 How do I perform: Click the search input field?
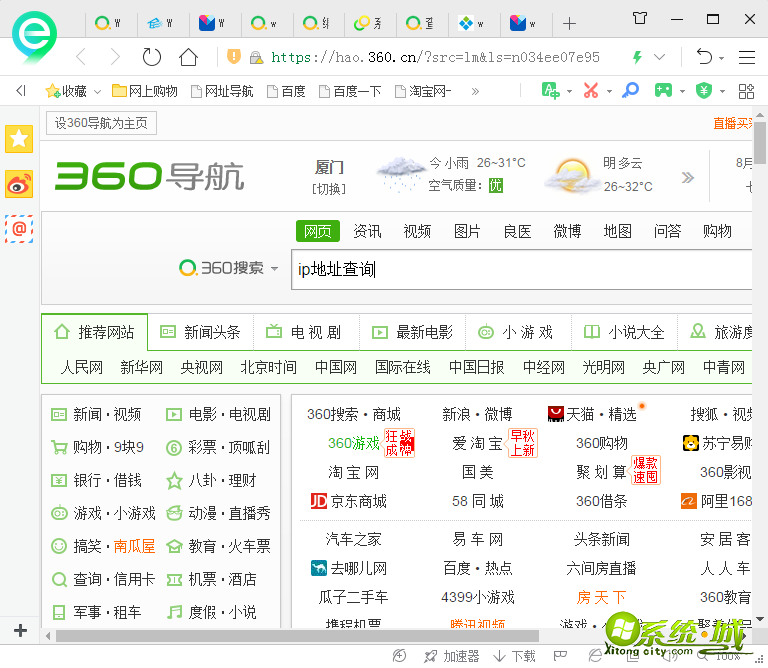[x=521, y=269]
